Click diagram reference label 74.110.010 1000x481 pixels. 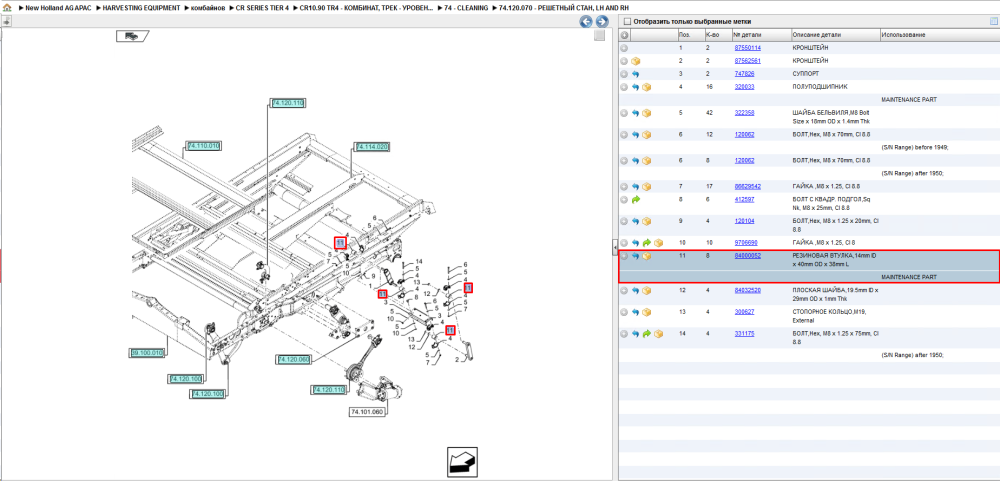click(203, 146)
